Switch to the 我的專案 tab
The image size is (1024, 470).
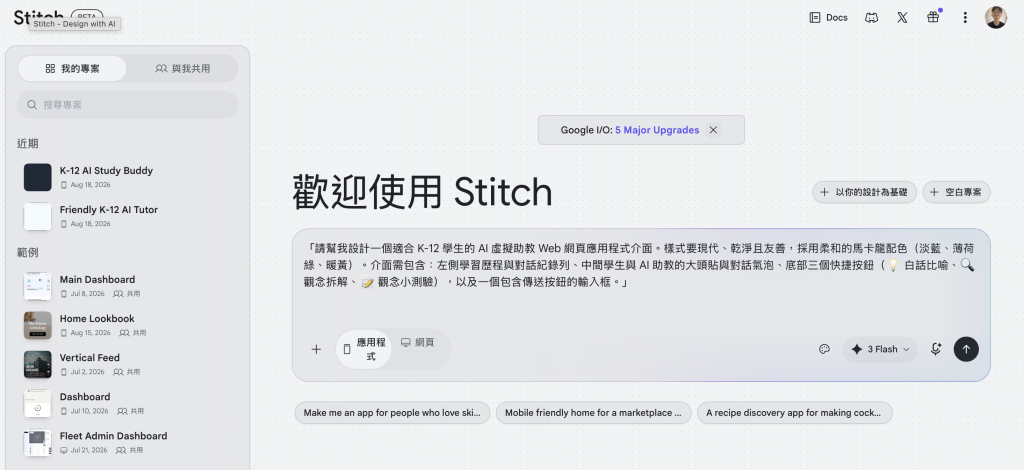(72, 69)
